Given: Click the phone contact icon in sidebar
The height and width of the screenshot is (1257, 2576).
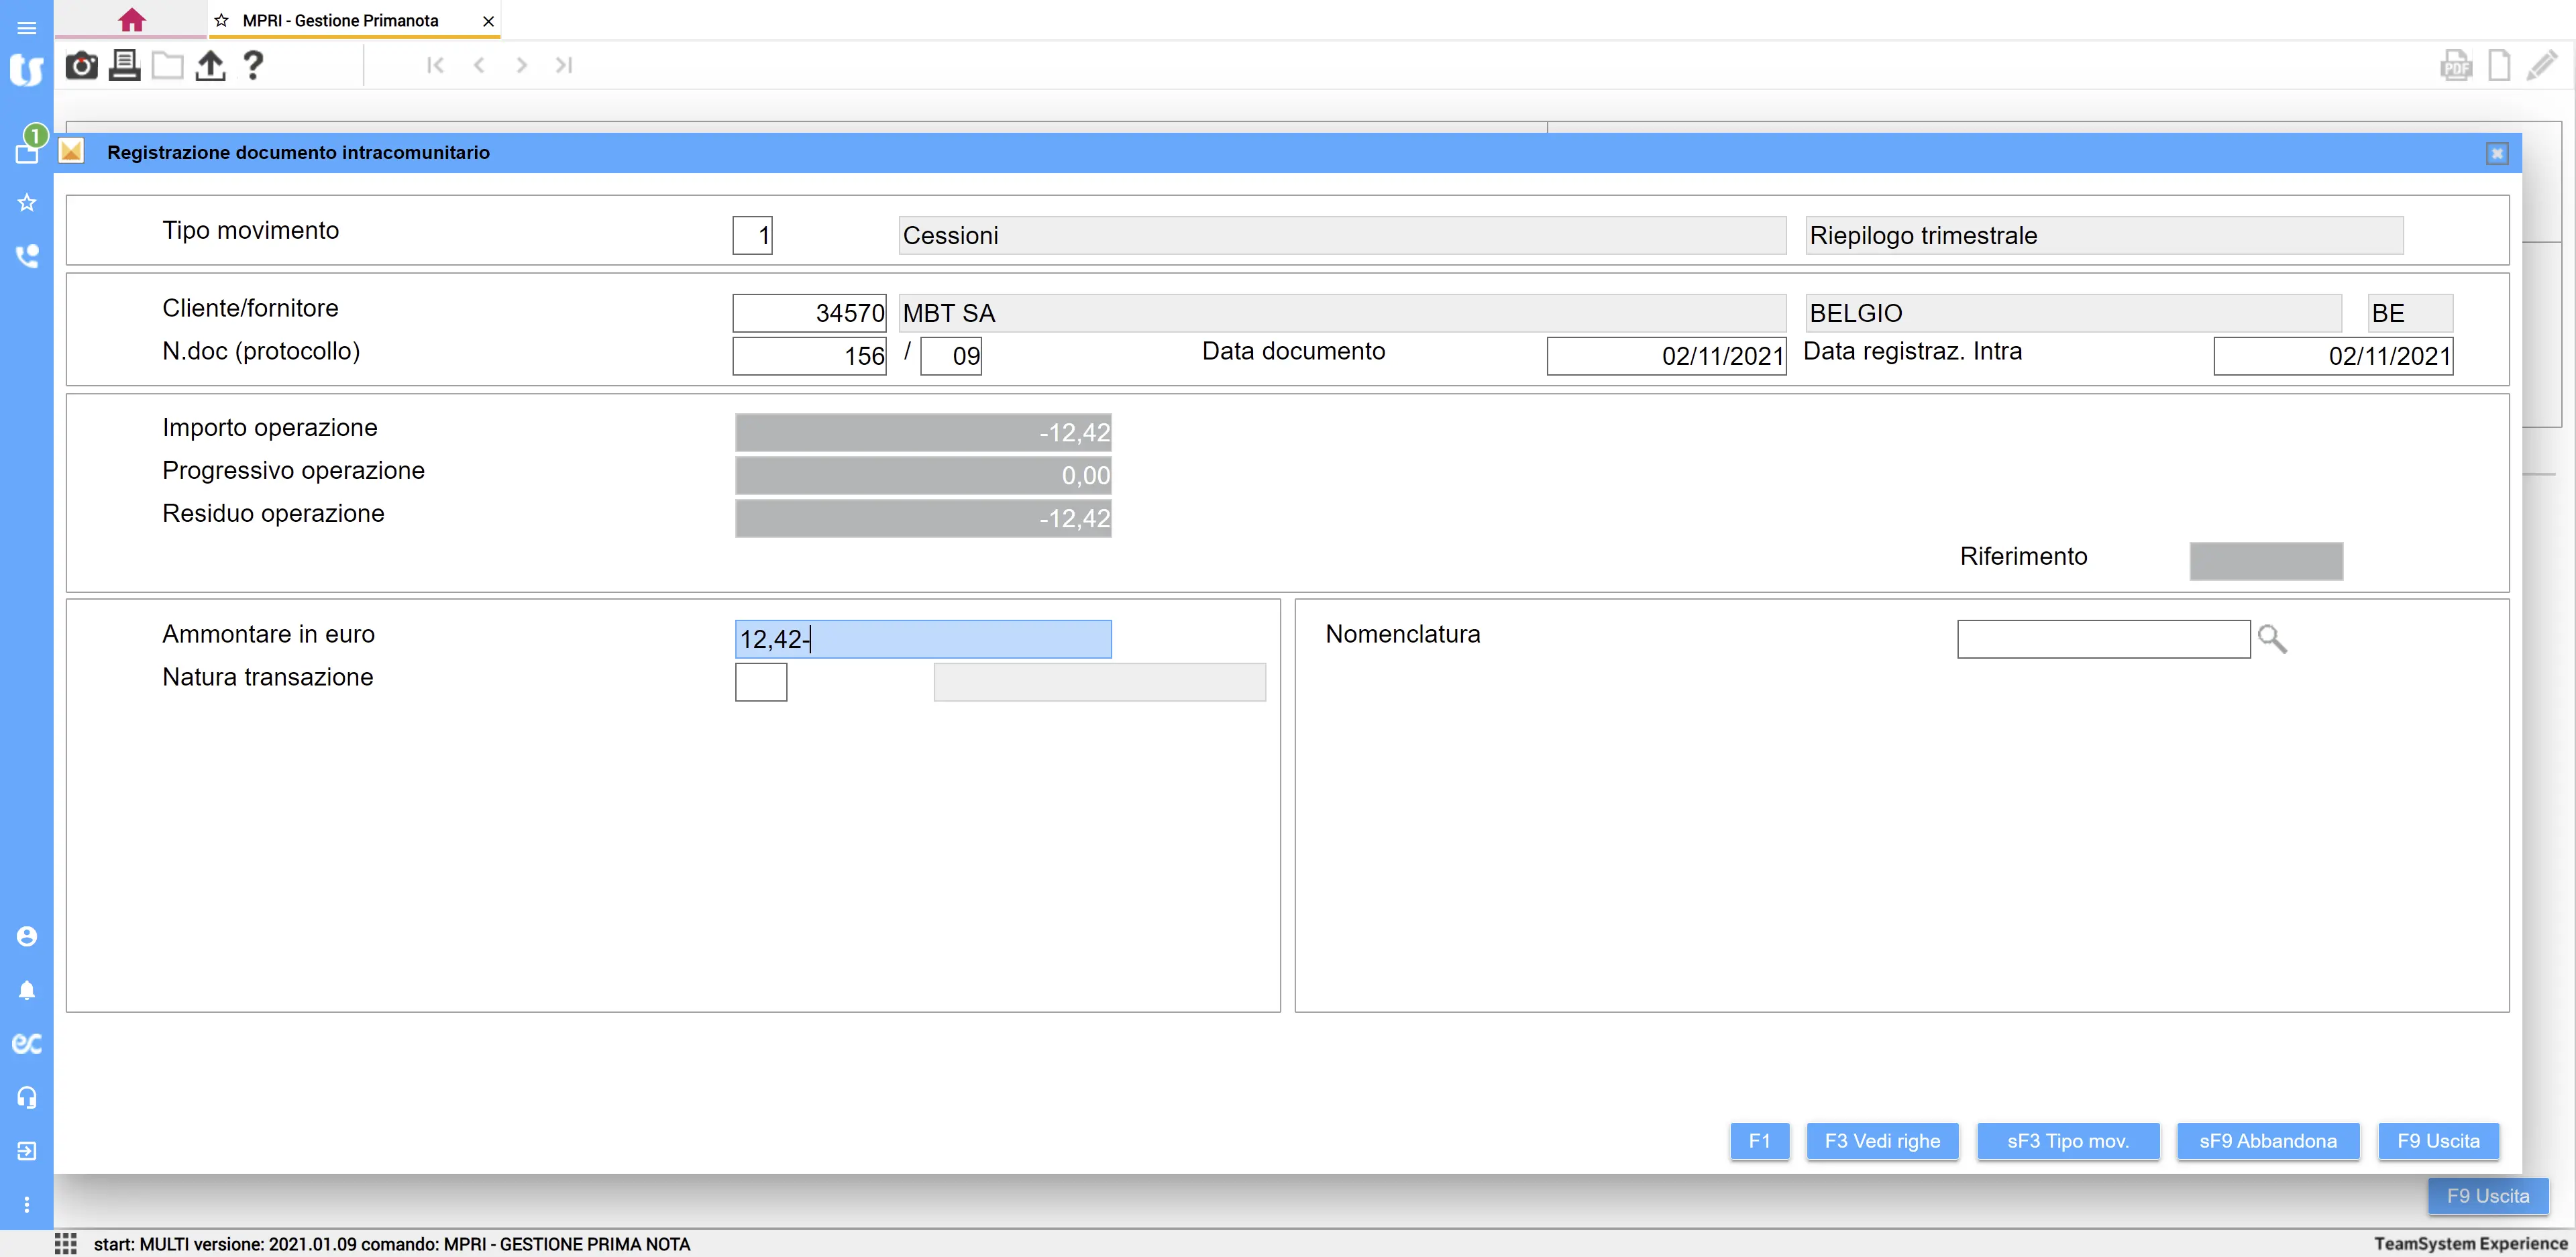Looking at the screenshot, I should [x=27, y=256].
